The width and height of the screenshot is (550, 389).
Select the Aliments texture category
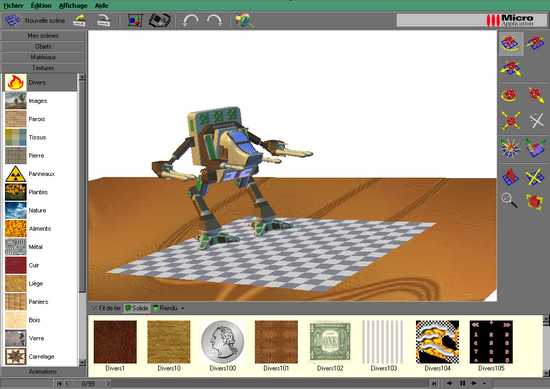pos(40,228)
